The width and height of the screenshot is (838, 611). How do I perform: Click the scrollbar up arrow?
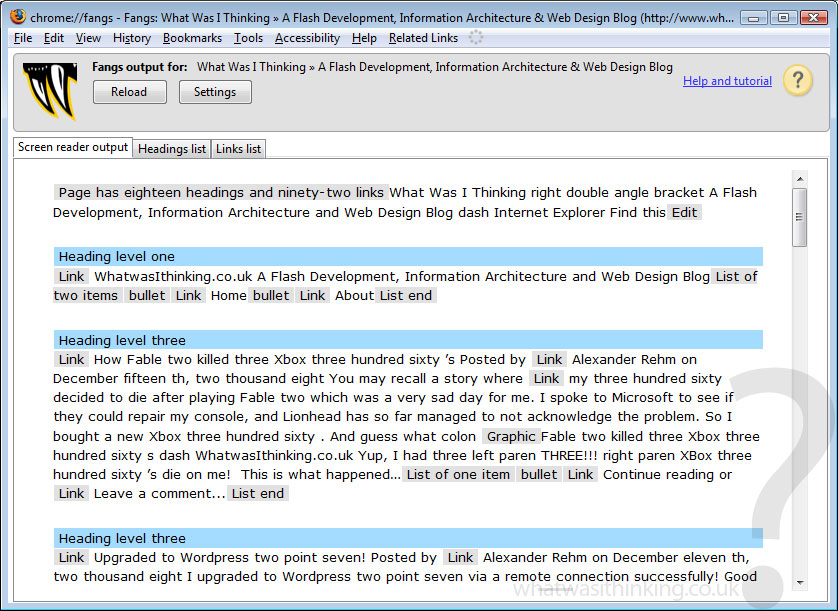(x=800, y=179)
